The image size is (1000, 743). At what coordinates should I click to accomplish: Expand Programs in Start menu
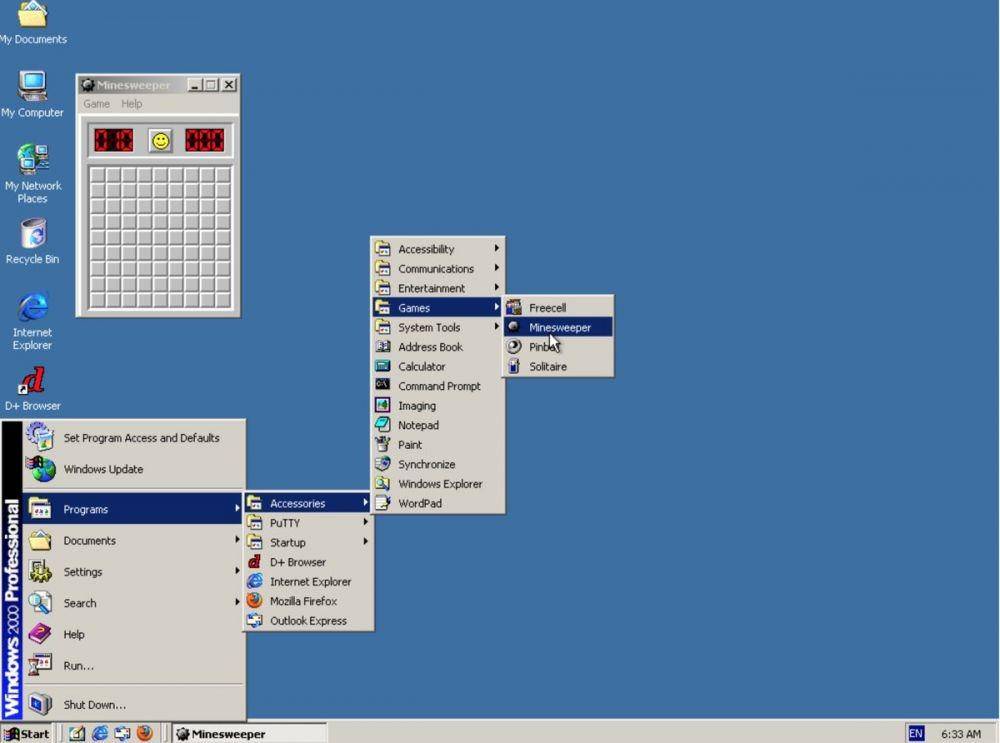point(133,509)
